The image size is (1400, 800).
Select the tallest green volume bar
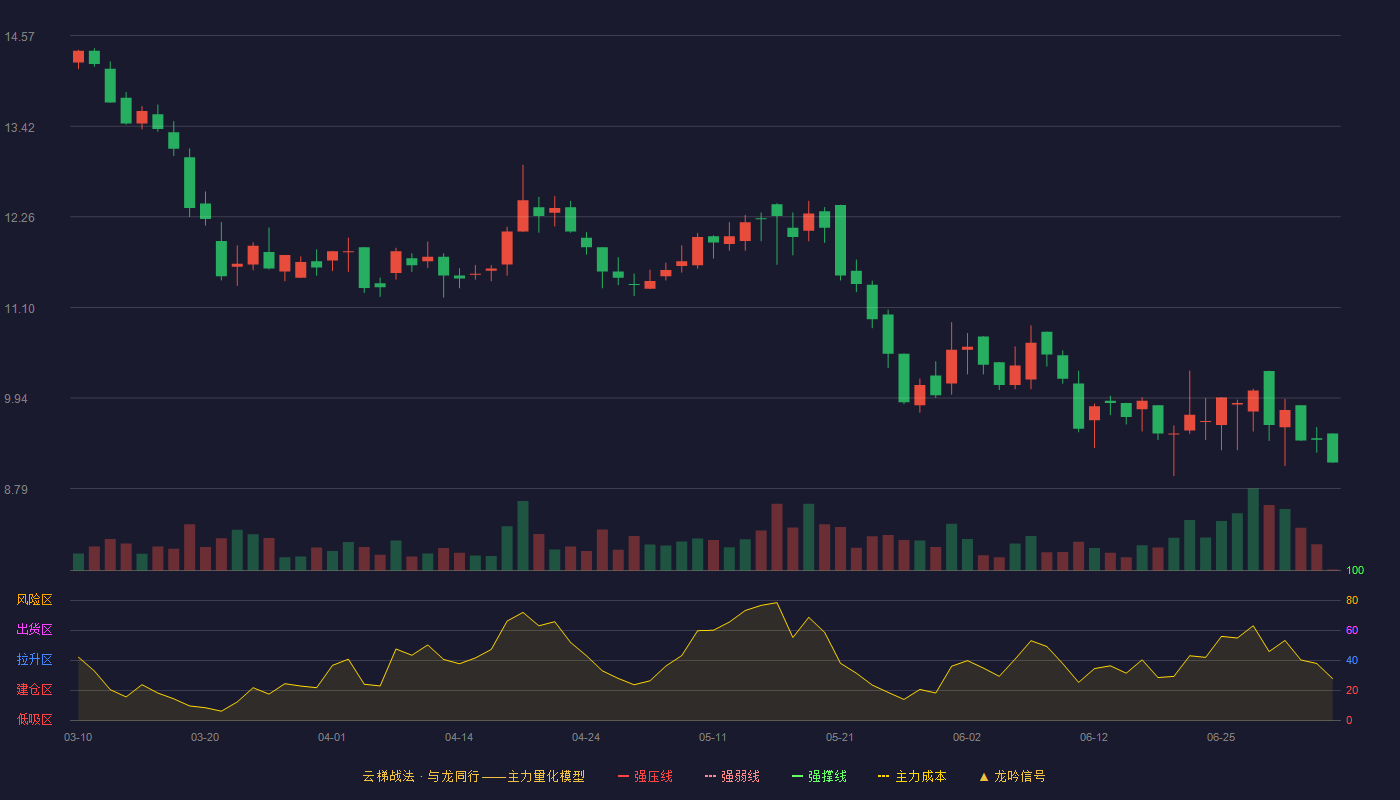point(1253,530)
